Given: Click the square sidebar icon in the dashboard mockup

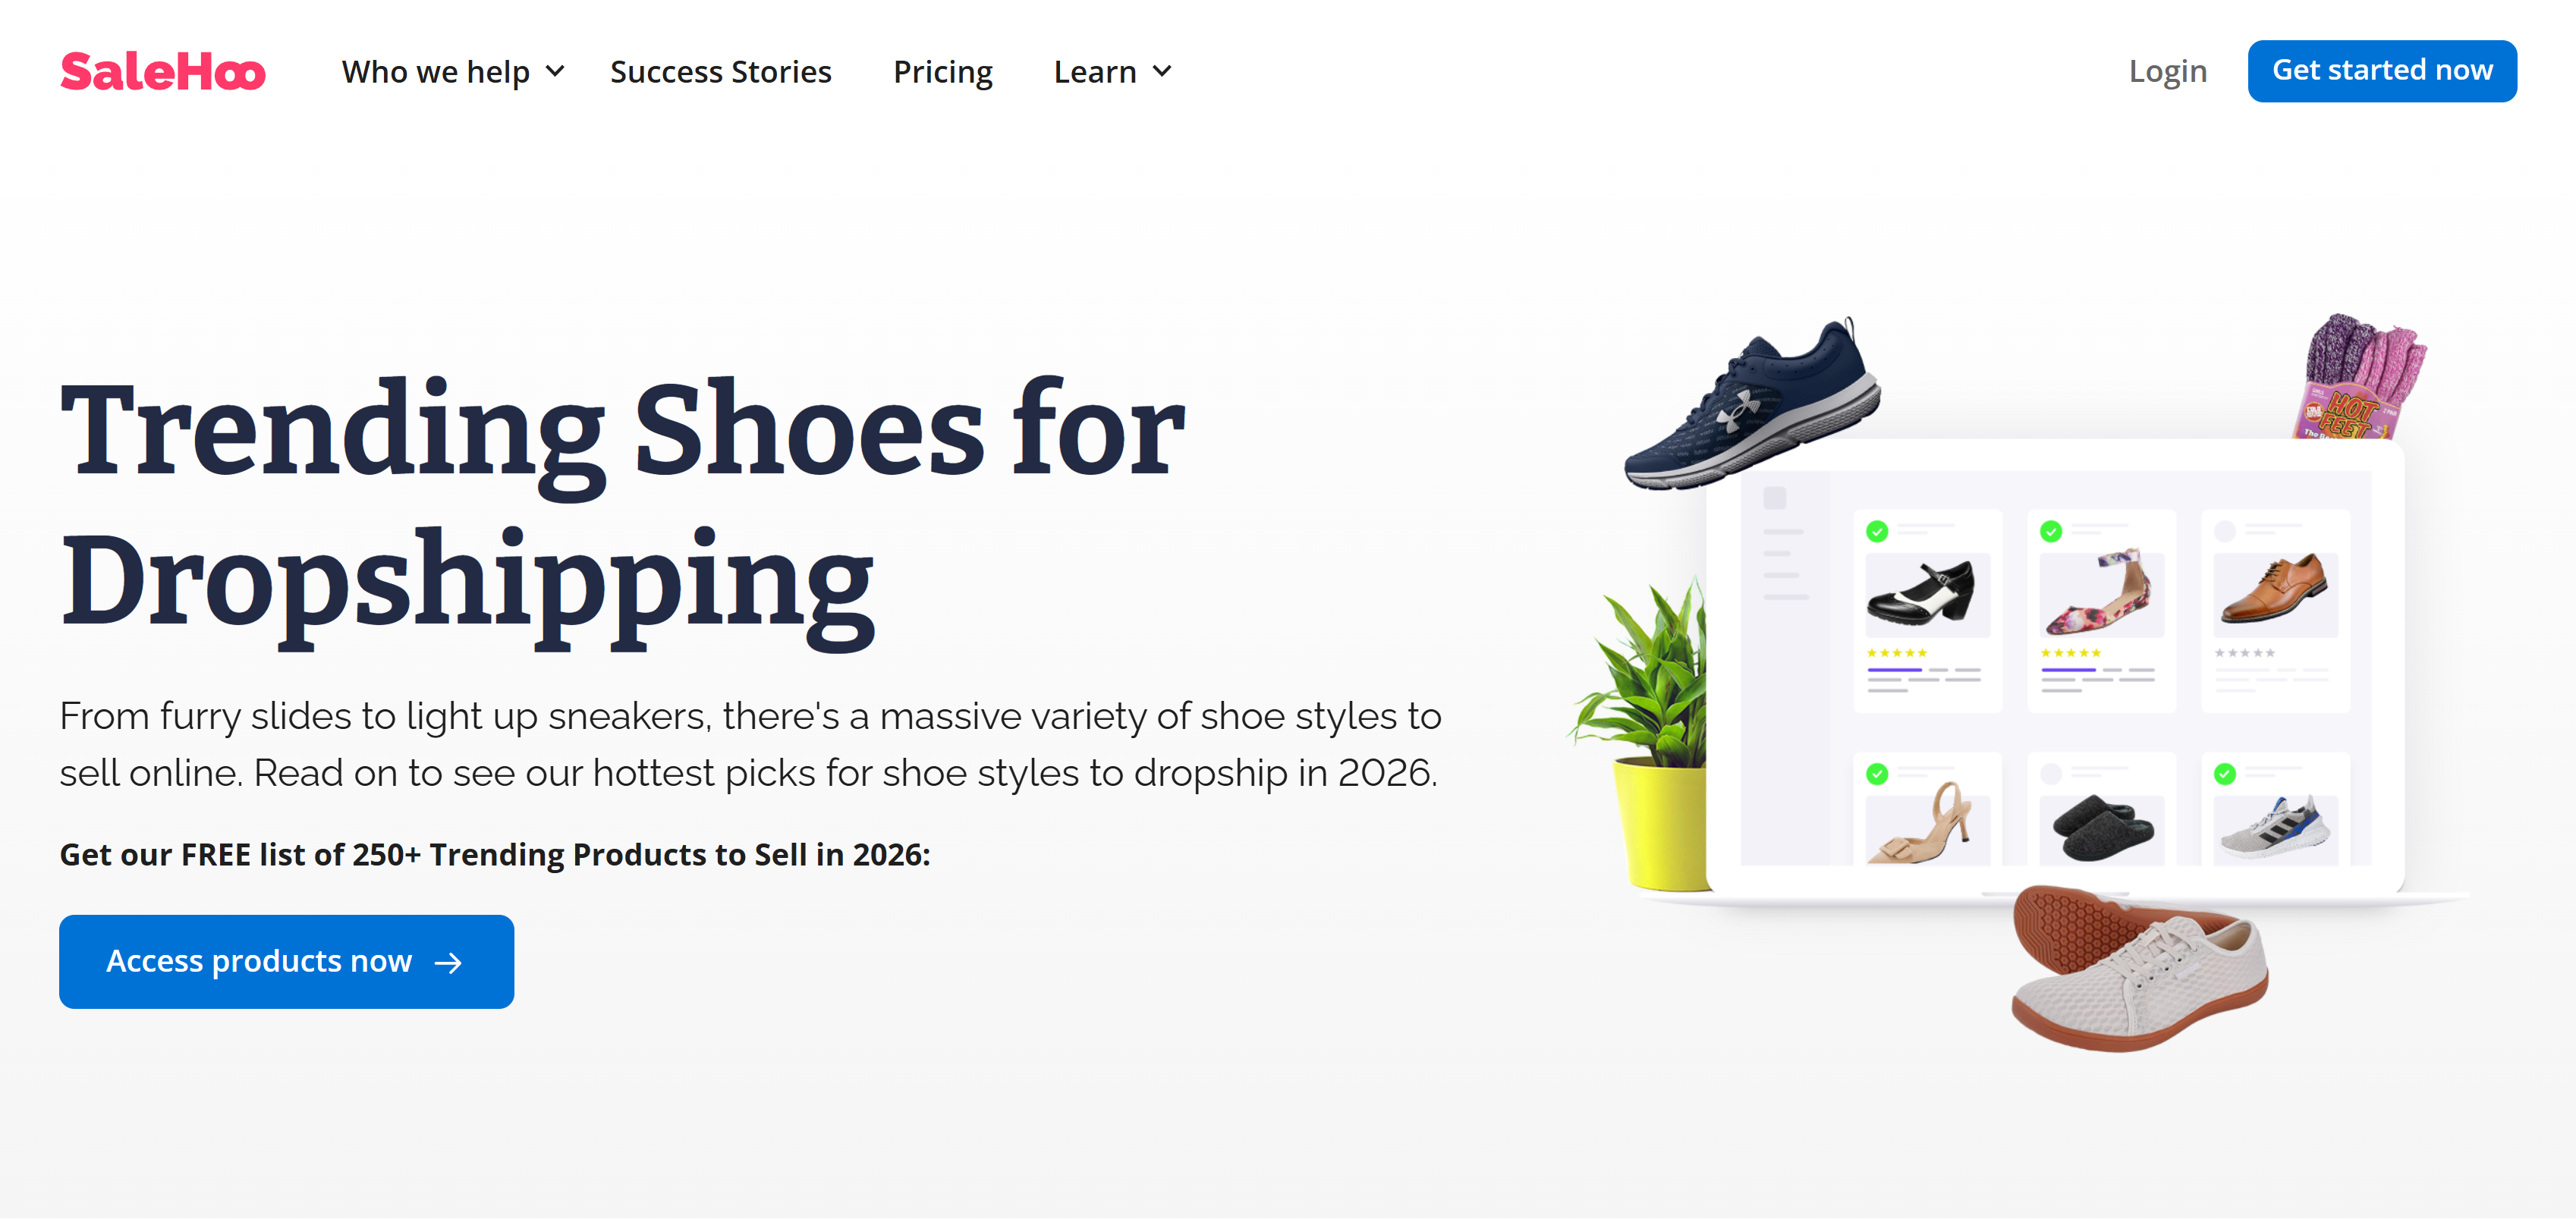Looking at the screenshot, I should (1775, 498).
